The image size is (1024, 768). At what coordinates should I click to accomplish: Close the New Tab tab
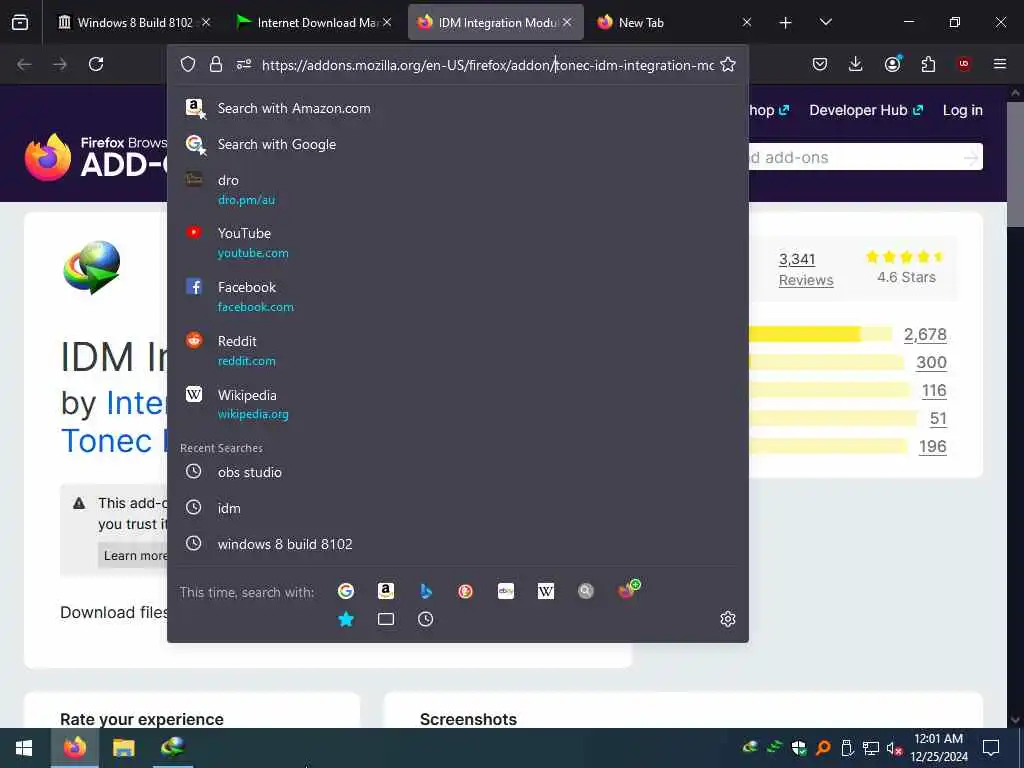pyautogui.click(x=747, y=23)
